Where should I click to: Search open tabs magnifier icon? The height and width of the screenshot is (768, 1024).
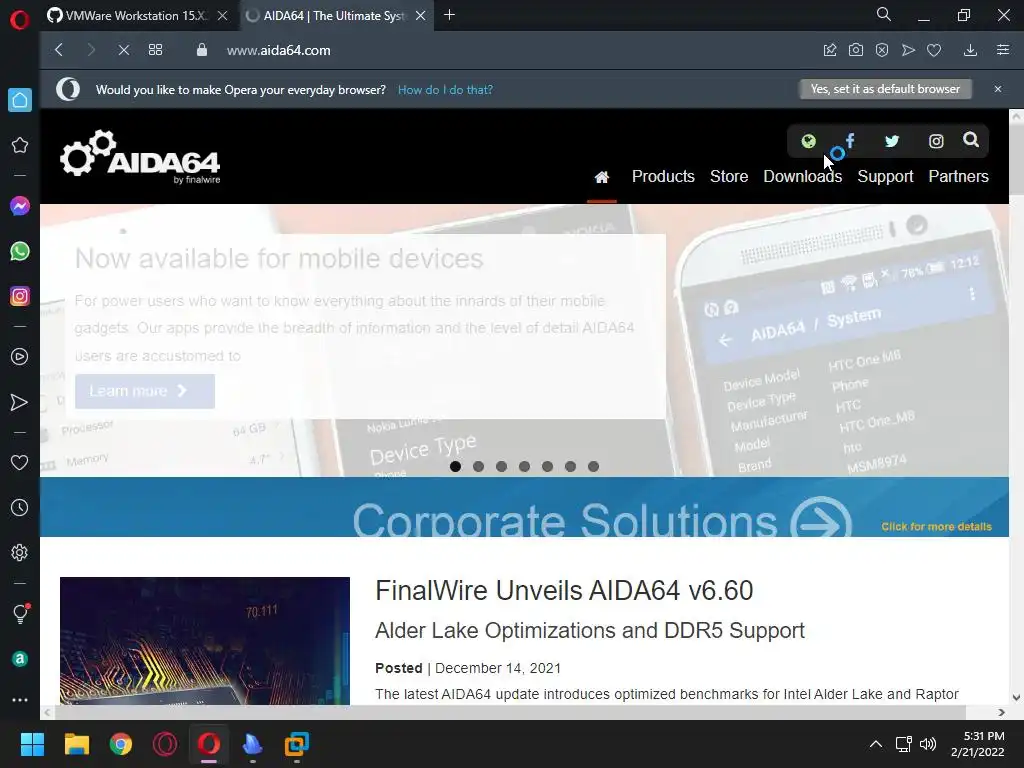(x=884, y=14)
